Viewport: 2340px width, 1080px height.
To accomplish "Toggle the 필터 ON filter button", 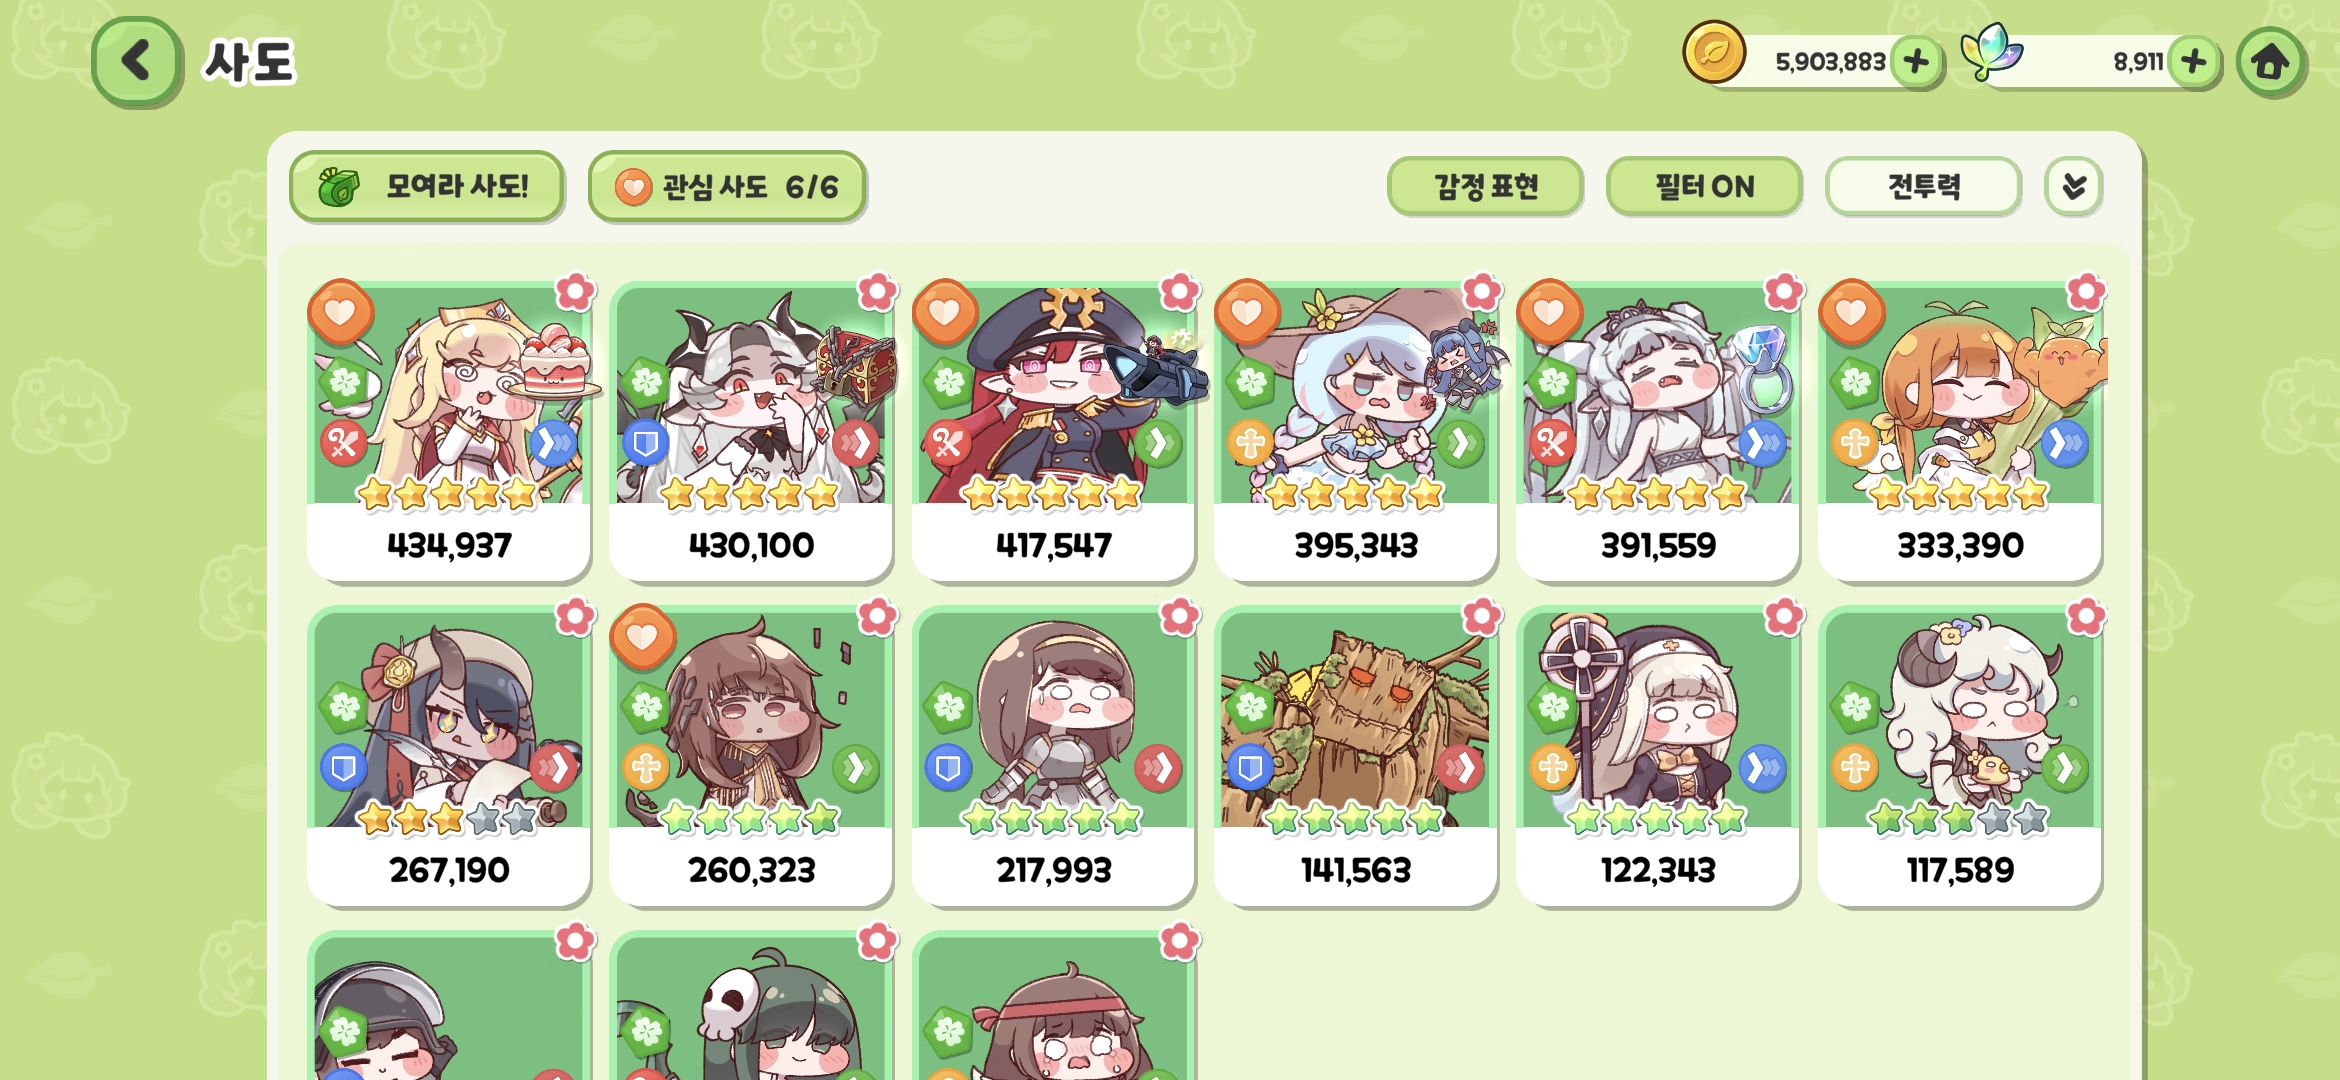I will coord(1704,187).
